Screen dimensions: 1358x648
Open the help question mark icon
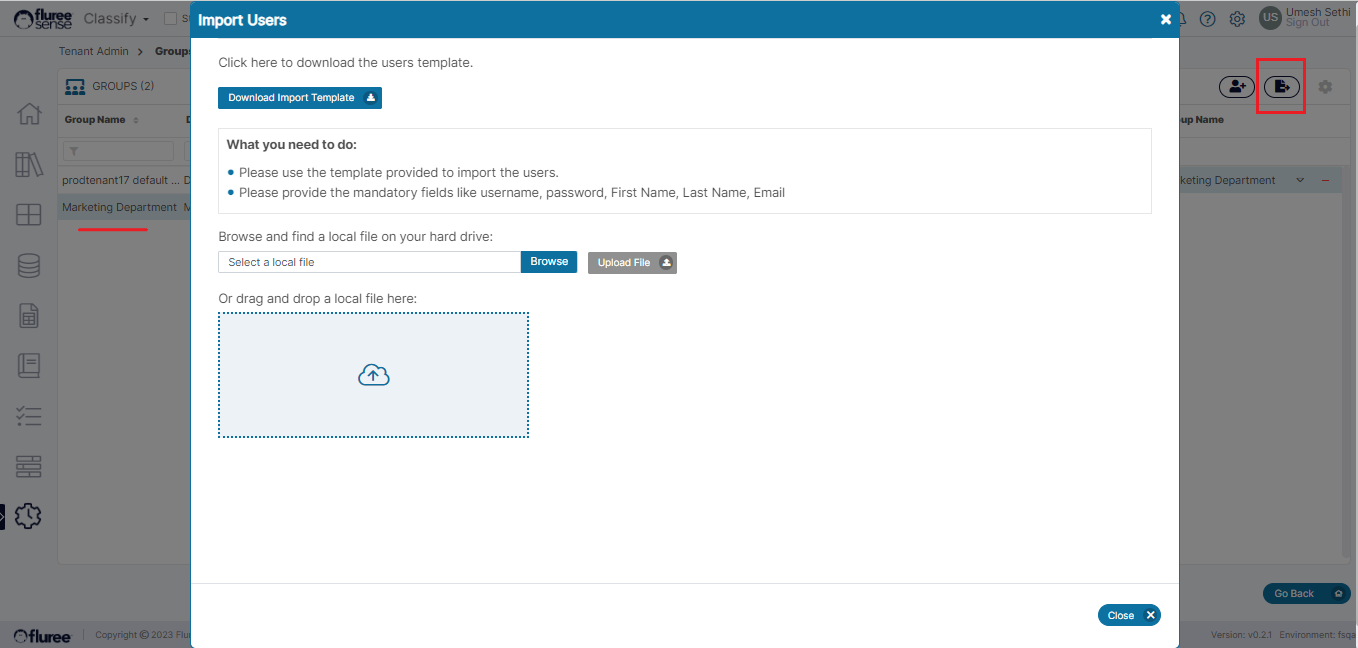(x=1207, y=19)
